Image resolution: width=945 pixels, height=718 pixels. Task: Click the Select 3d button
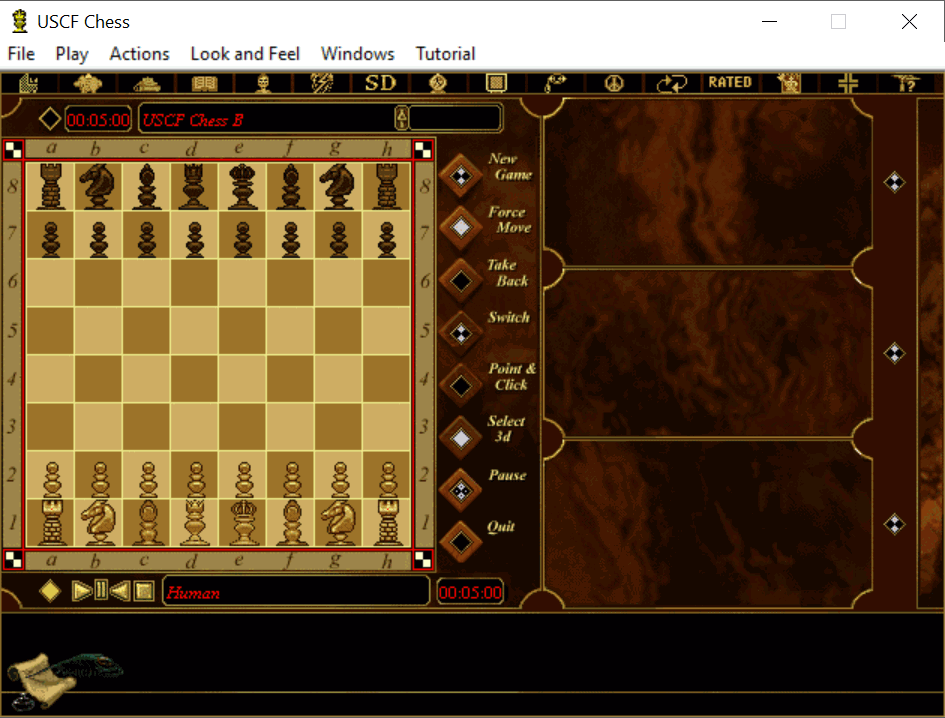click(x=461, y=438)
